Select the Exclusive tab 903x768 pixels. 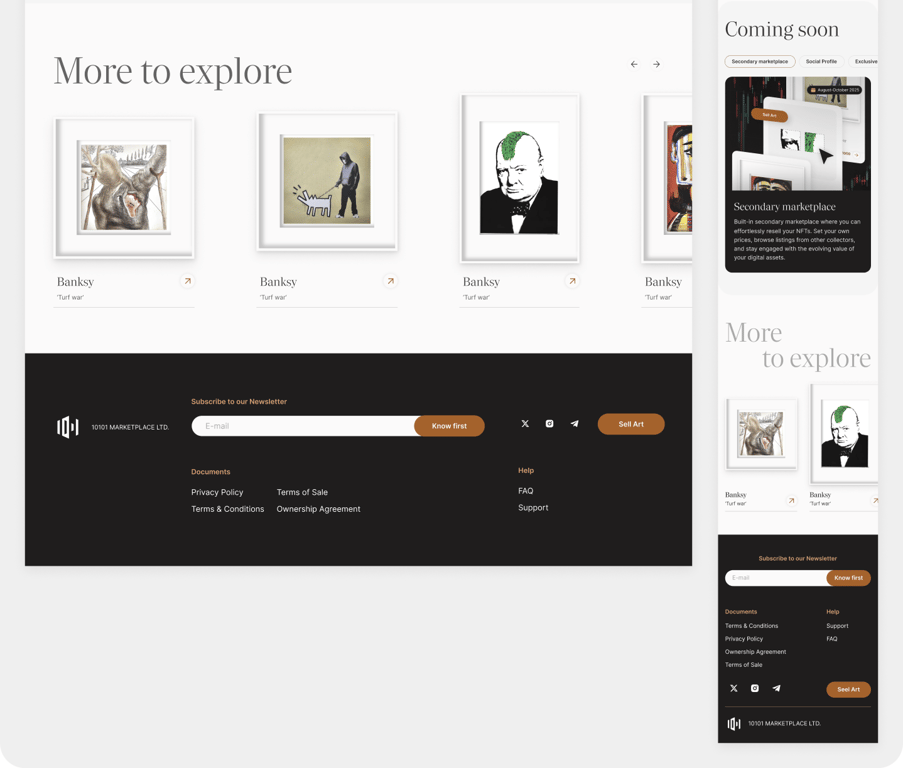[864, 62]
